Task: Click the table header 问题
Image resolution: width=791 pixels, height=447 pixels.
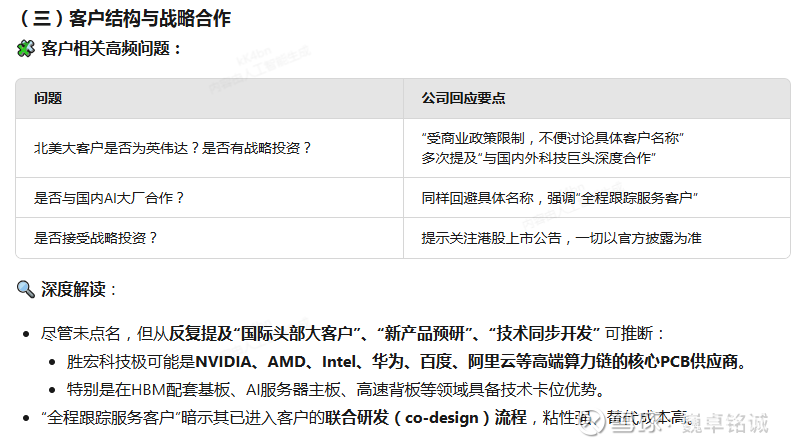Action: click(48, 98)
